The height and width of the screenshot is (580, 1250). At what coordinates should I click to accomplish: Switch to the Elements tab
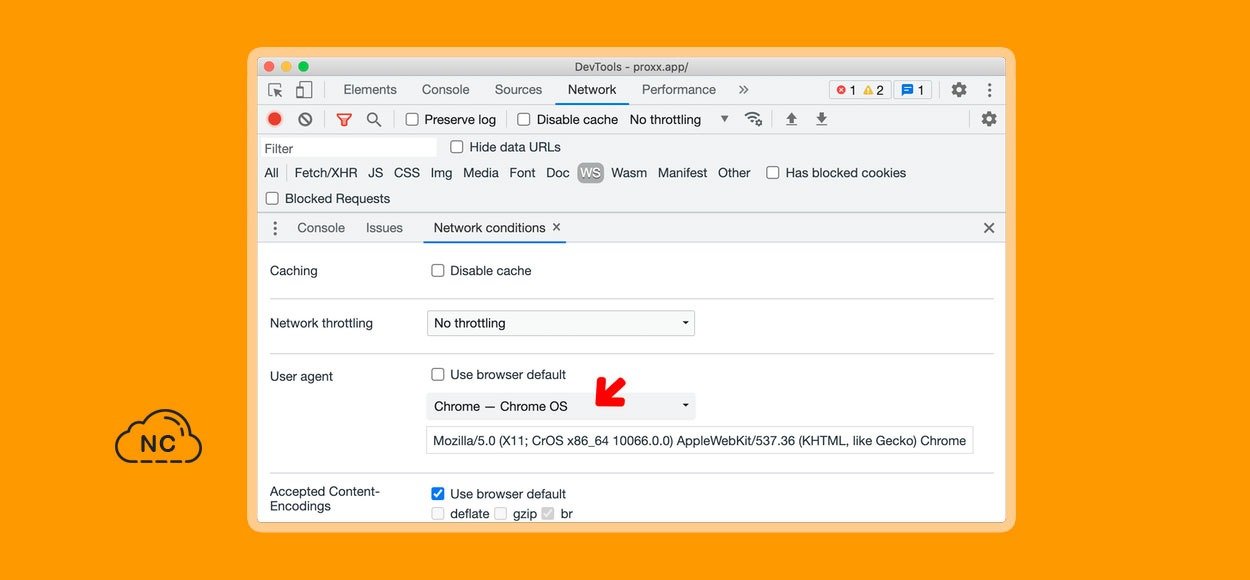tap(370, 90)
